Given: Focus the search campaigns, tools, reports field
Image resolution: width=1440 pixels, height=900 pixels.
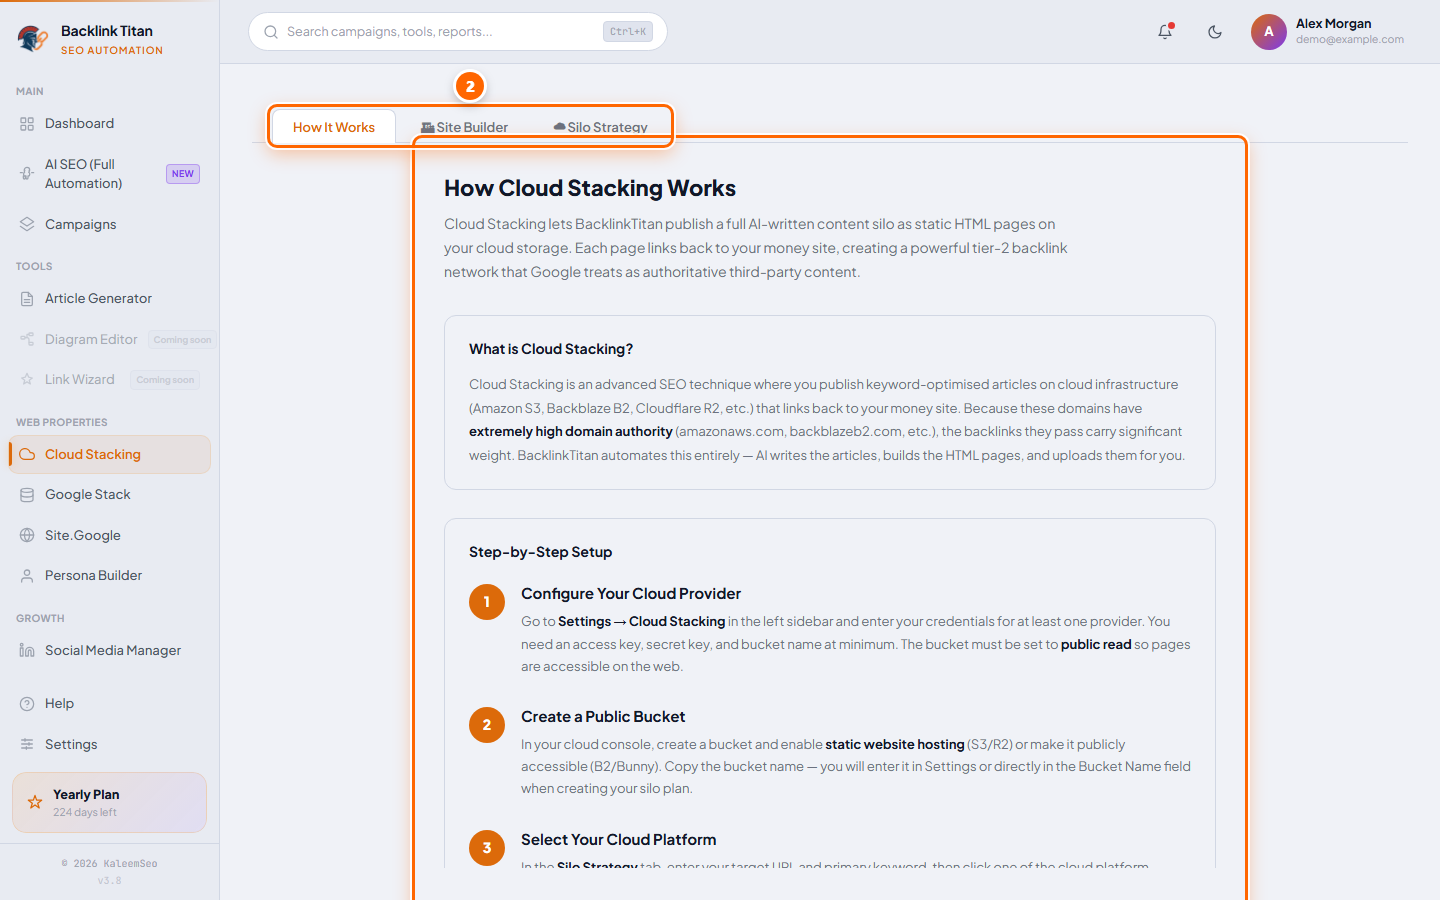Looking at the screenshot, I should pos(458,32).
